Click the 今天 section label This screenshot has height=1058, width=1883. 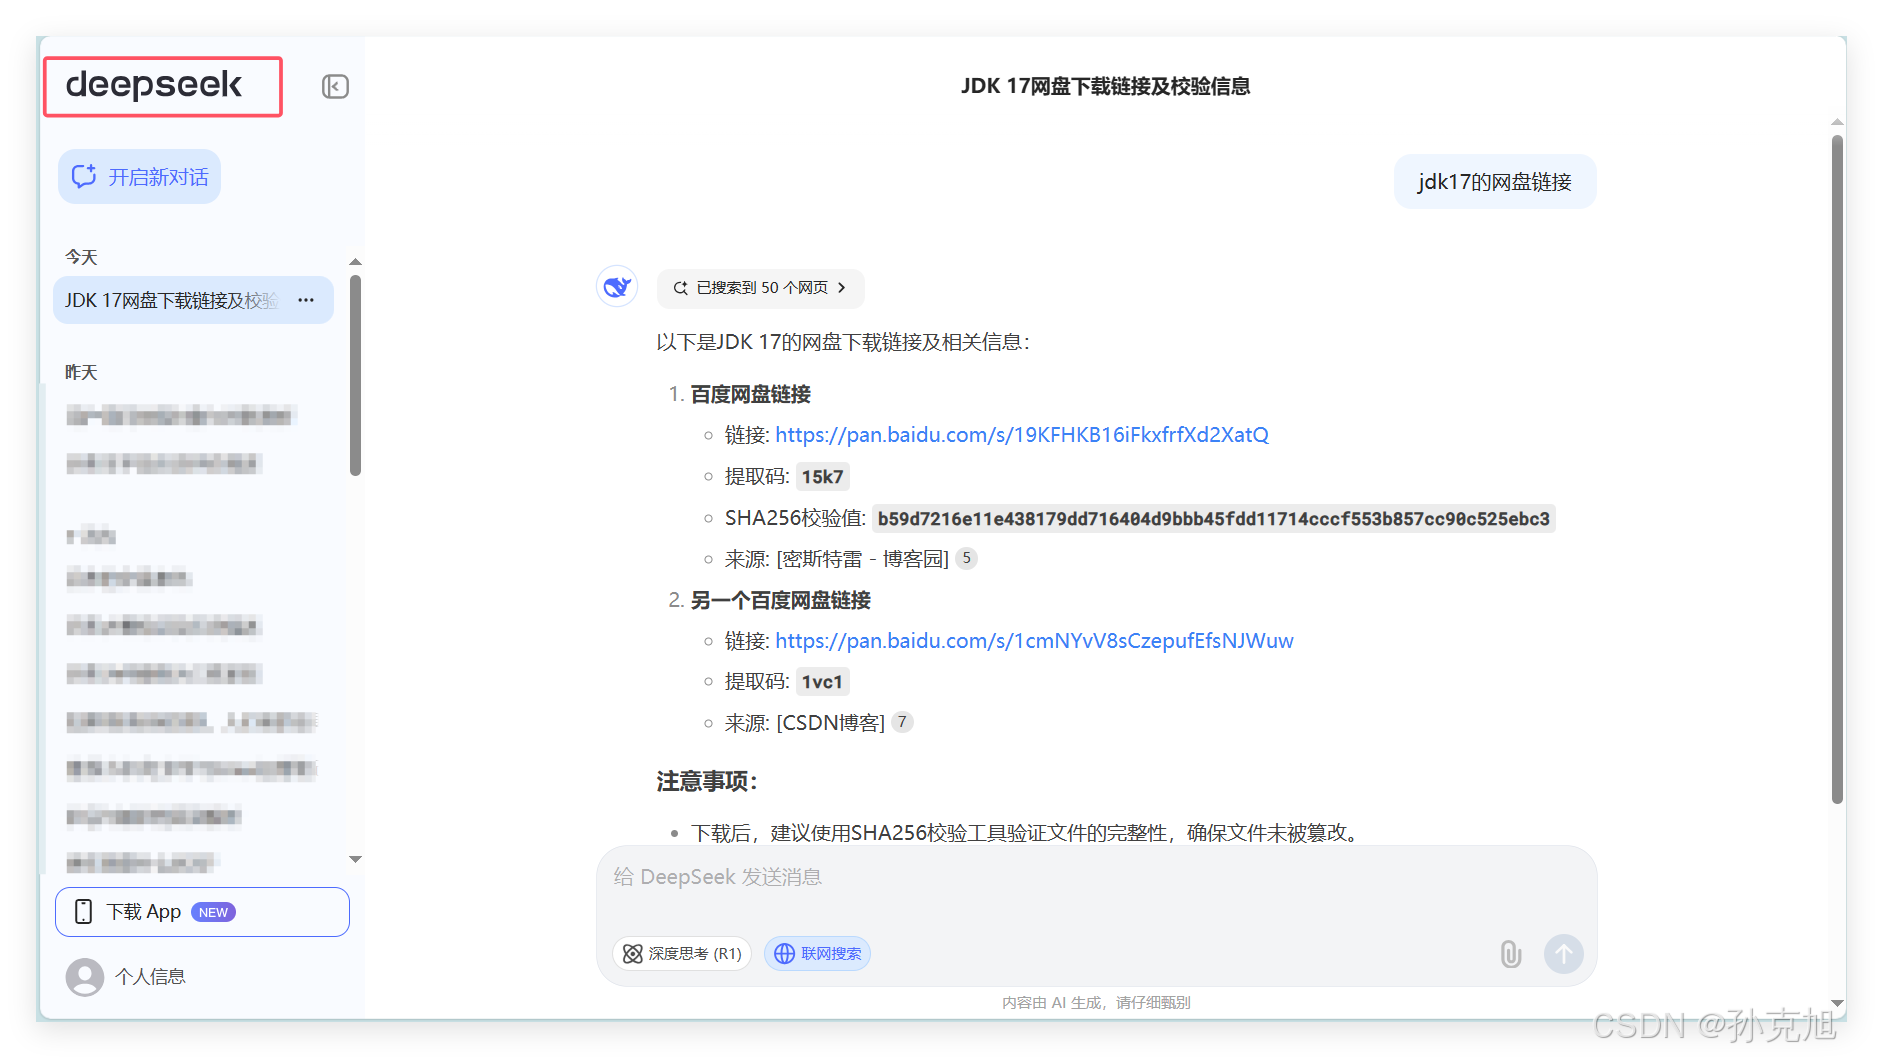(x=81, y=257)
